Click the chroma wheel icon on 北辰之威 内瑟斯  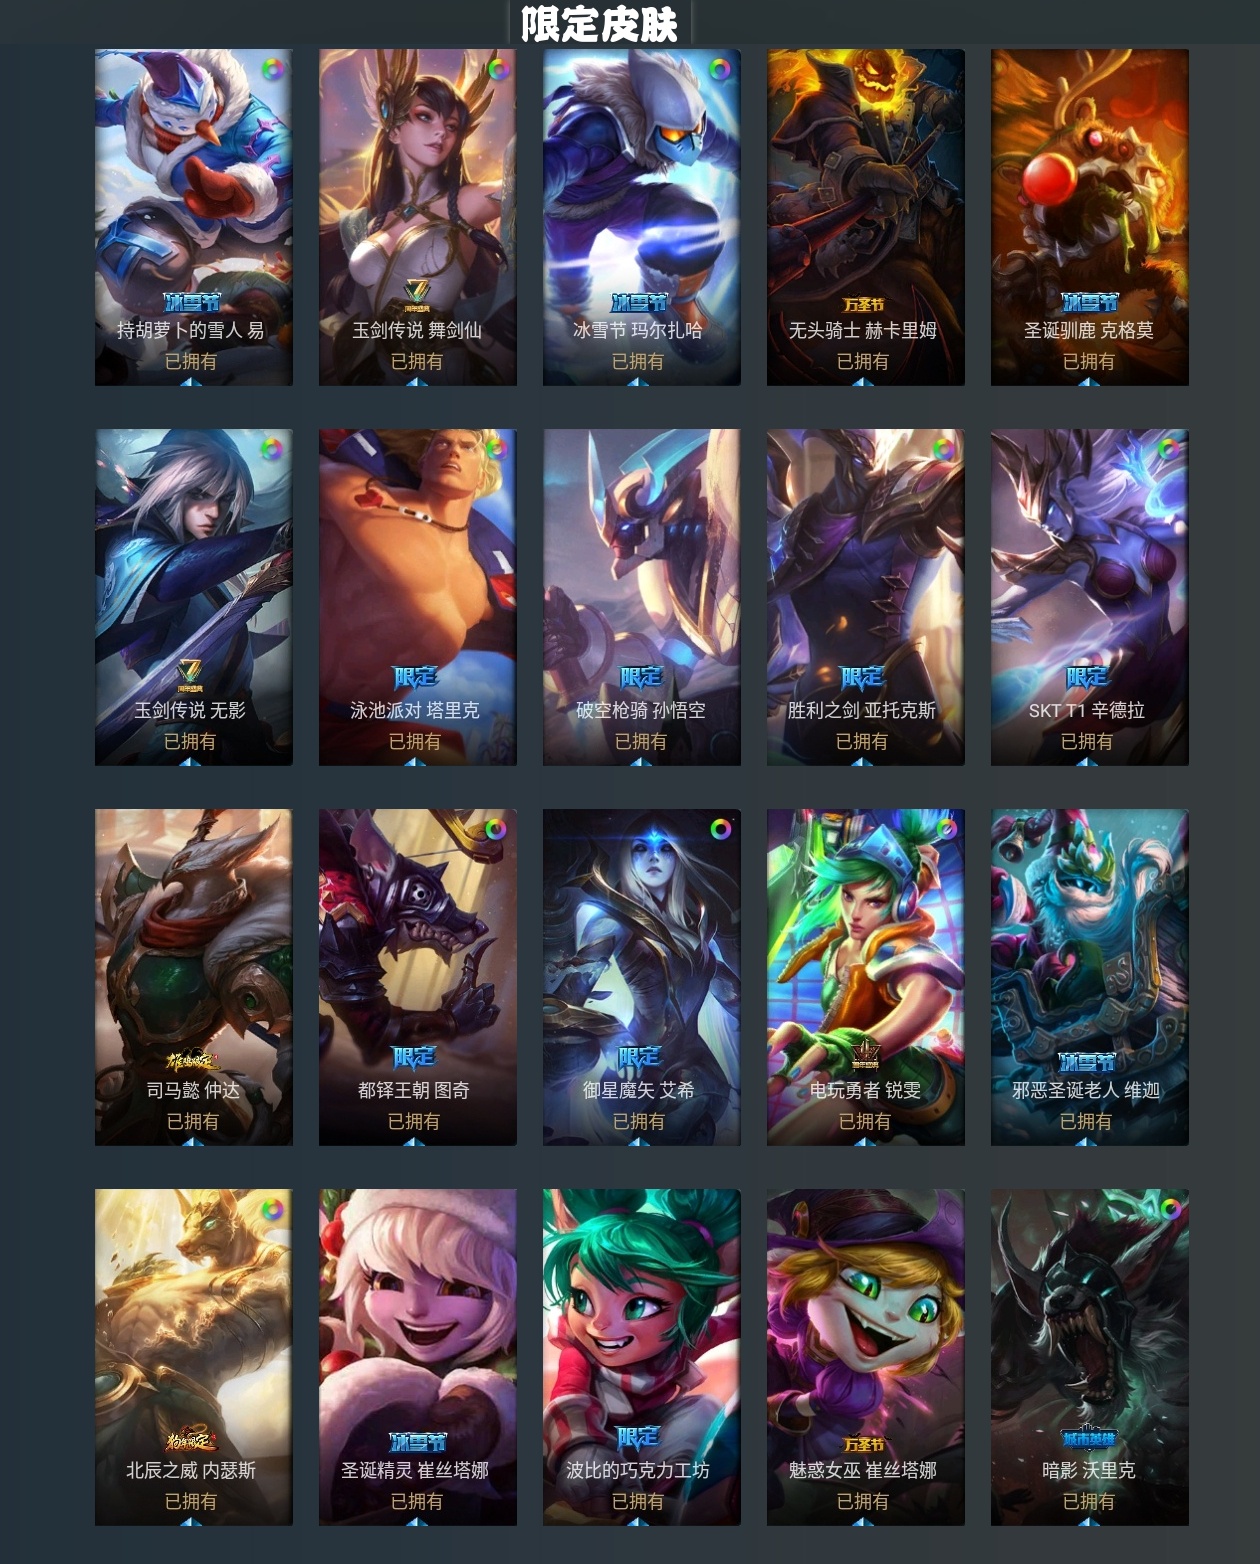[x=272, y=1210]
